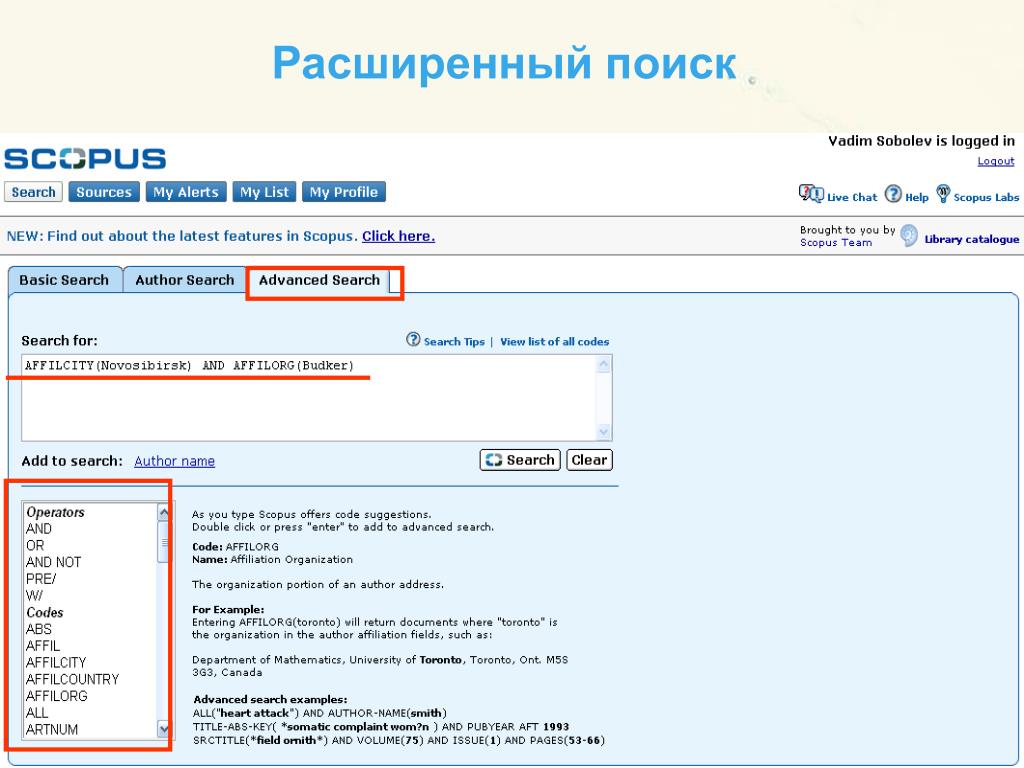Open the Live Chat icon
Image resolution: width=1024 pixels, height=768 pixels.
click(x=811, y=194)
